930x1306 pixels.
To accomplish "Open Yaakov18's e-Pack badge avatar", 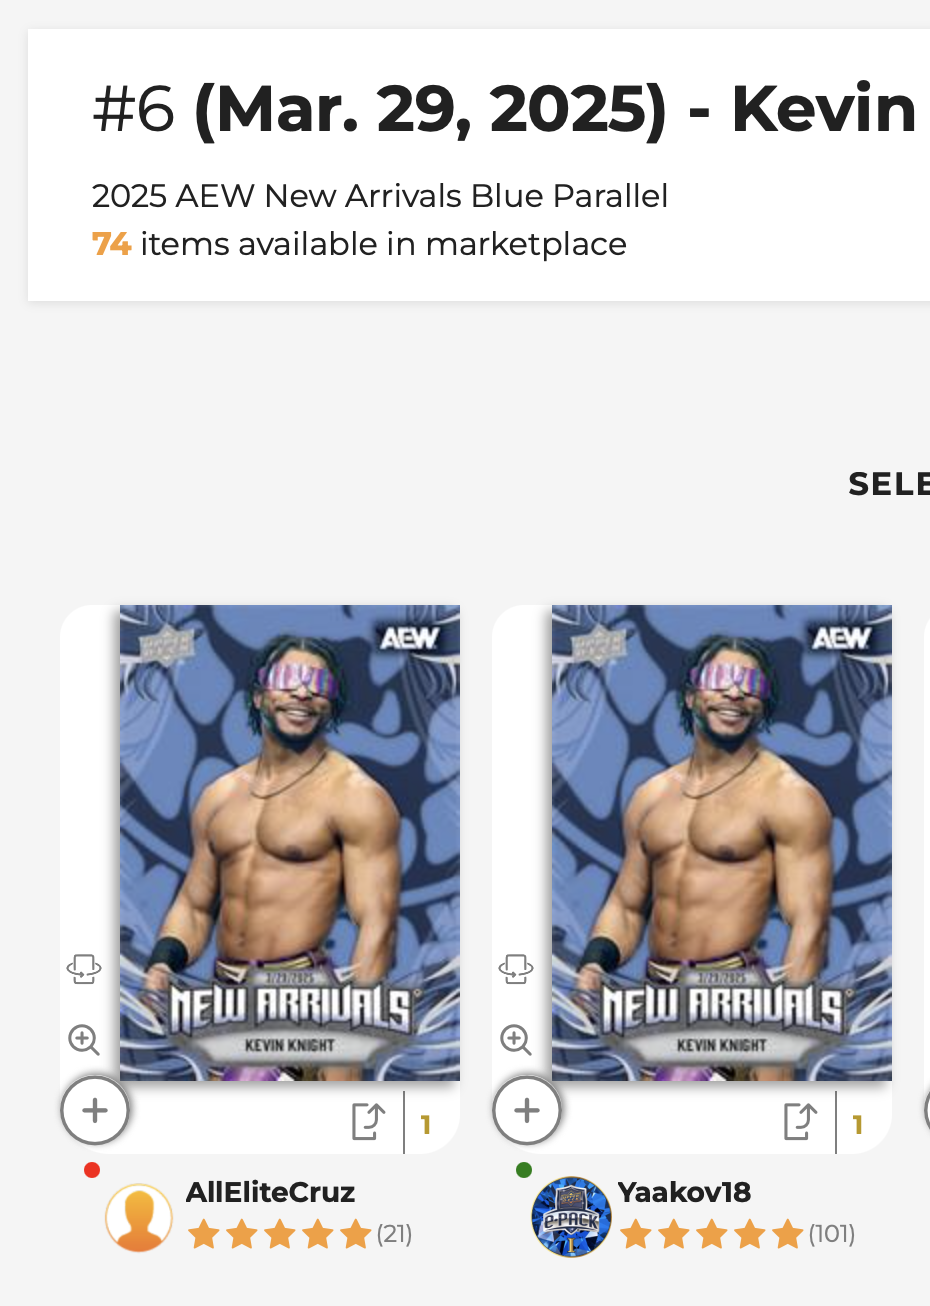I will 571,1217.
